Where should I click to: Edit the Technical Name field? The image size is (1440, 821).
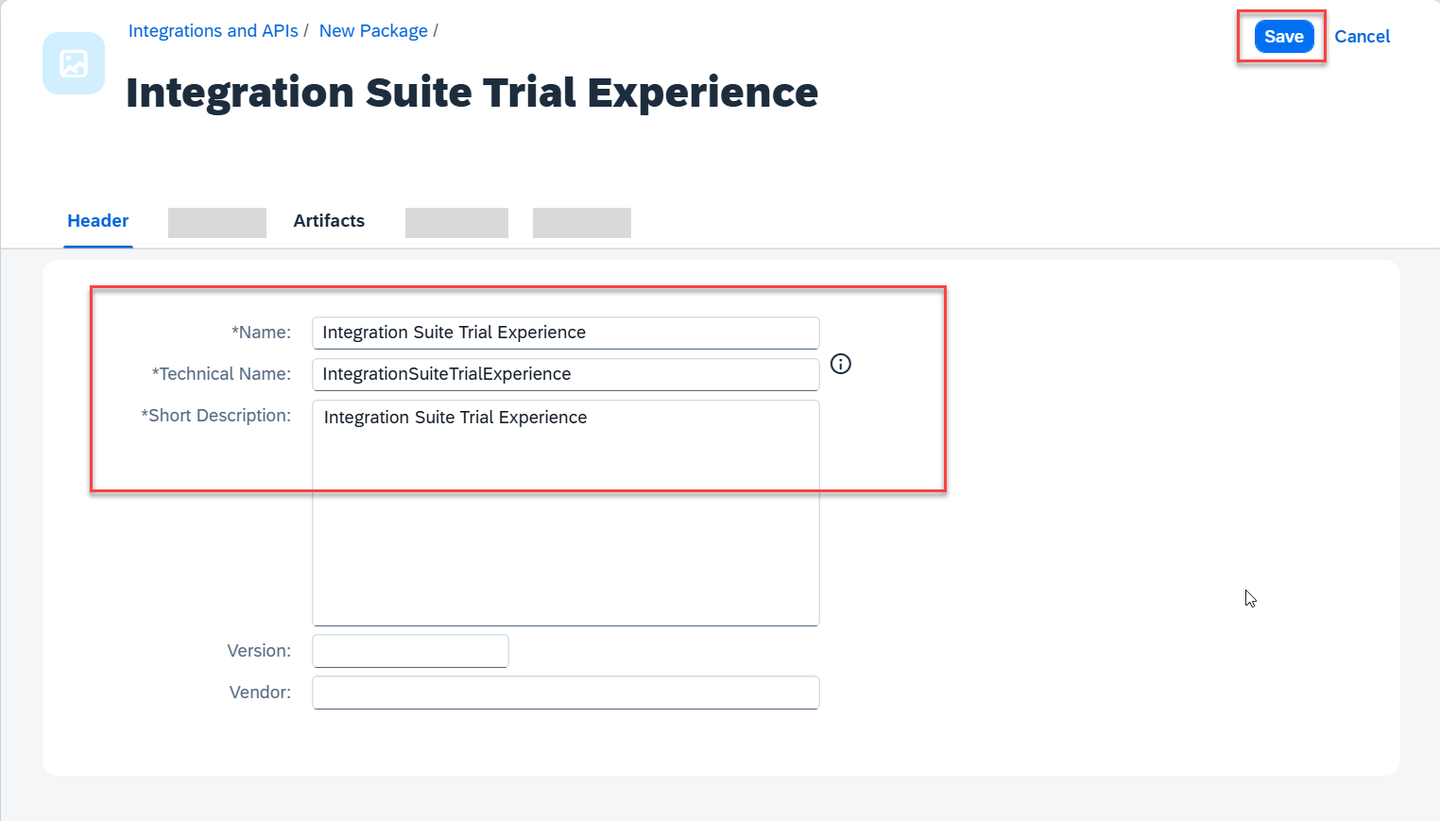(566, 374)
